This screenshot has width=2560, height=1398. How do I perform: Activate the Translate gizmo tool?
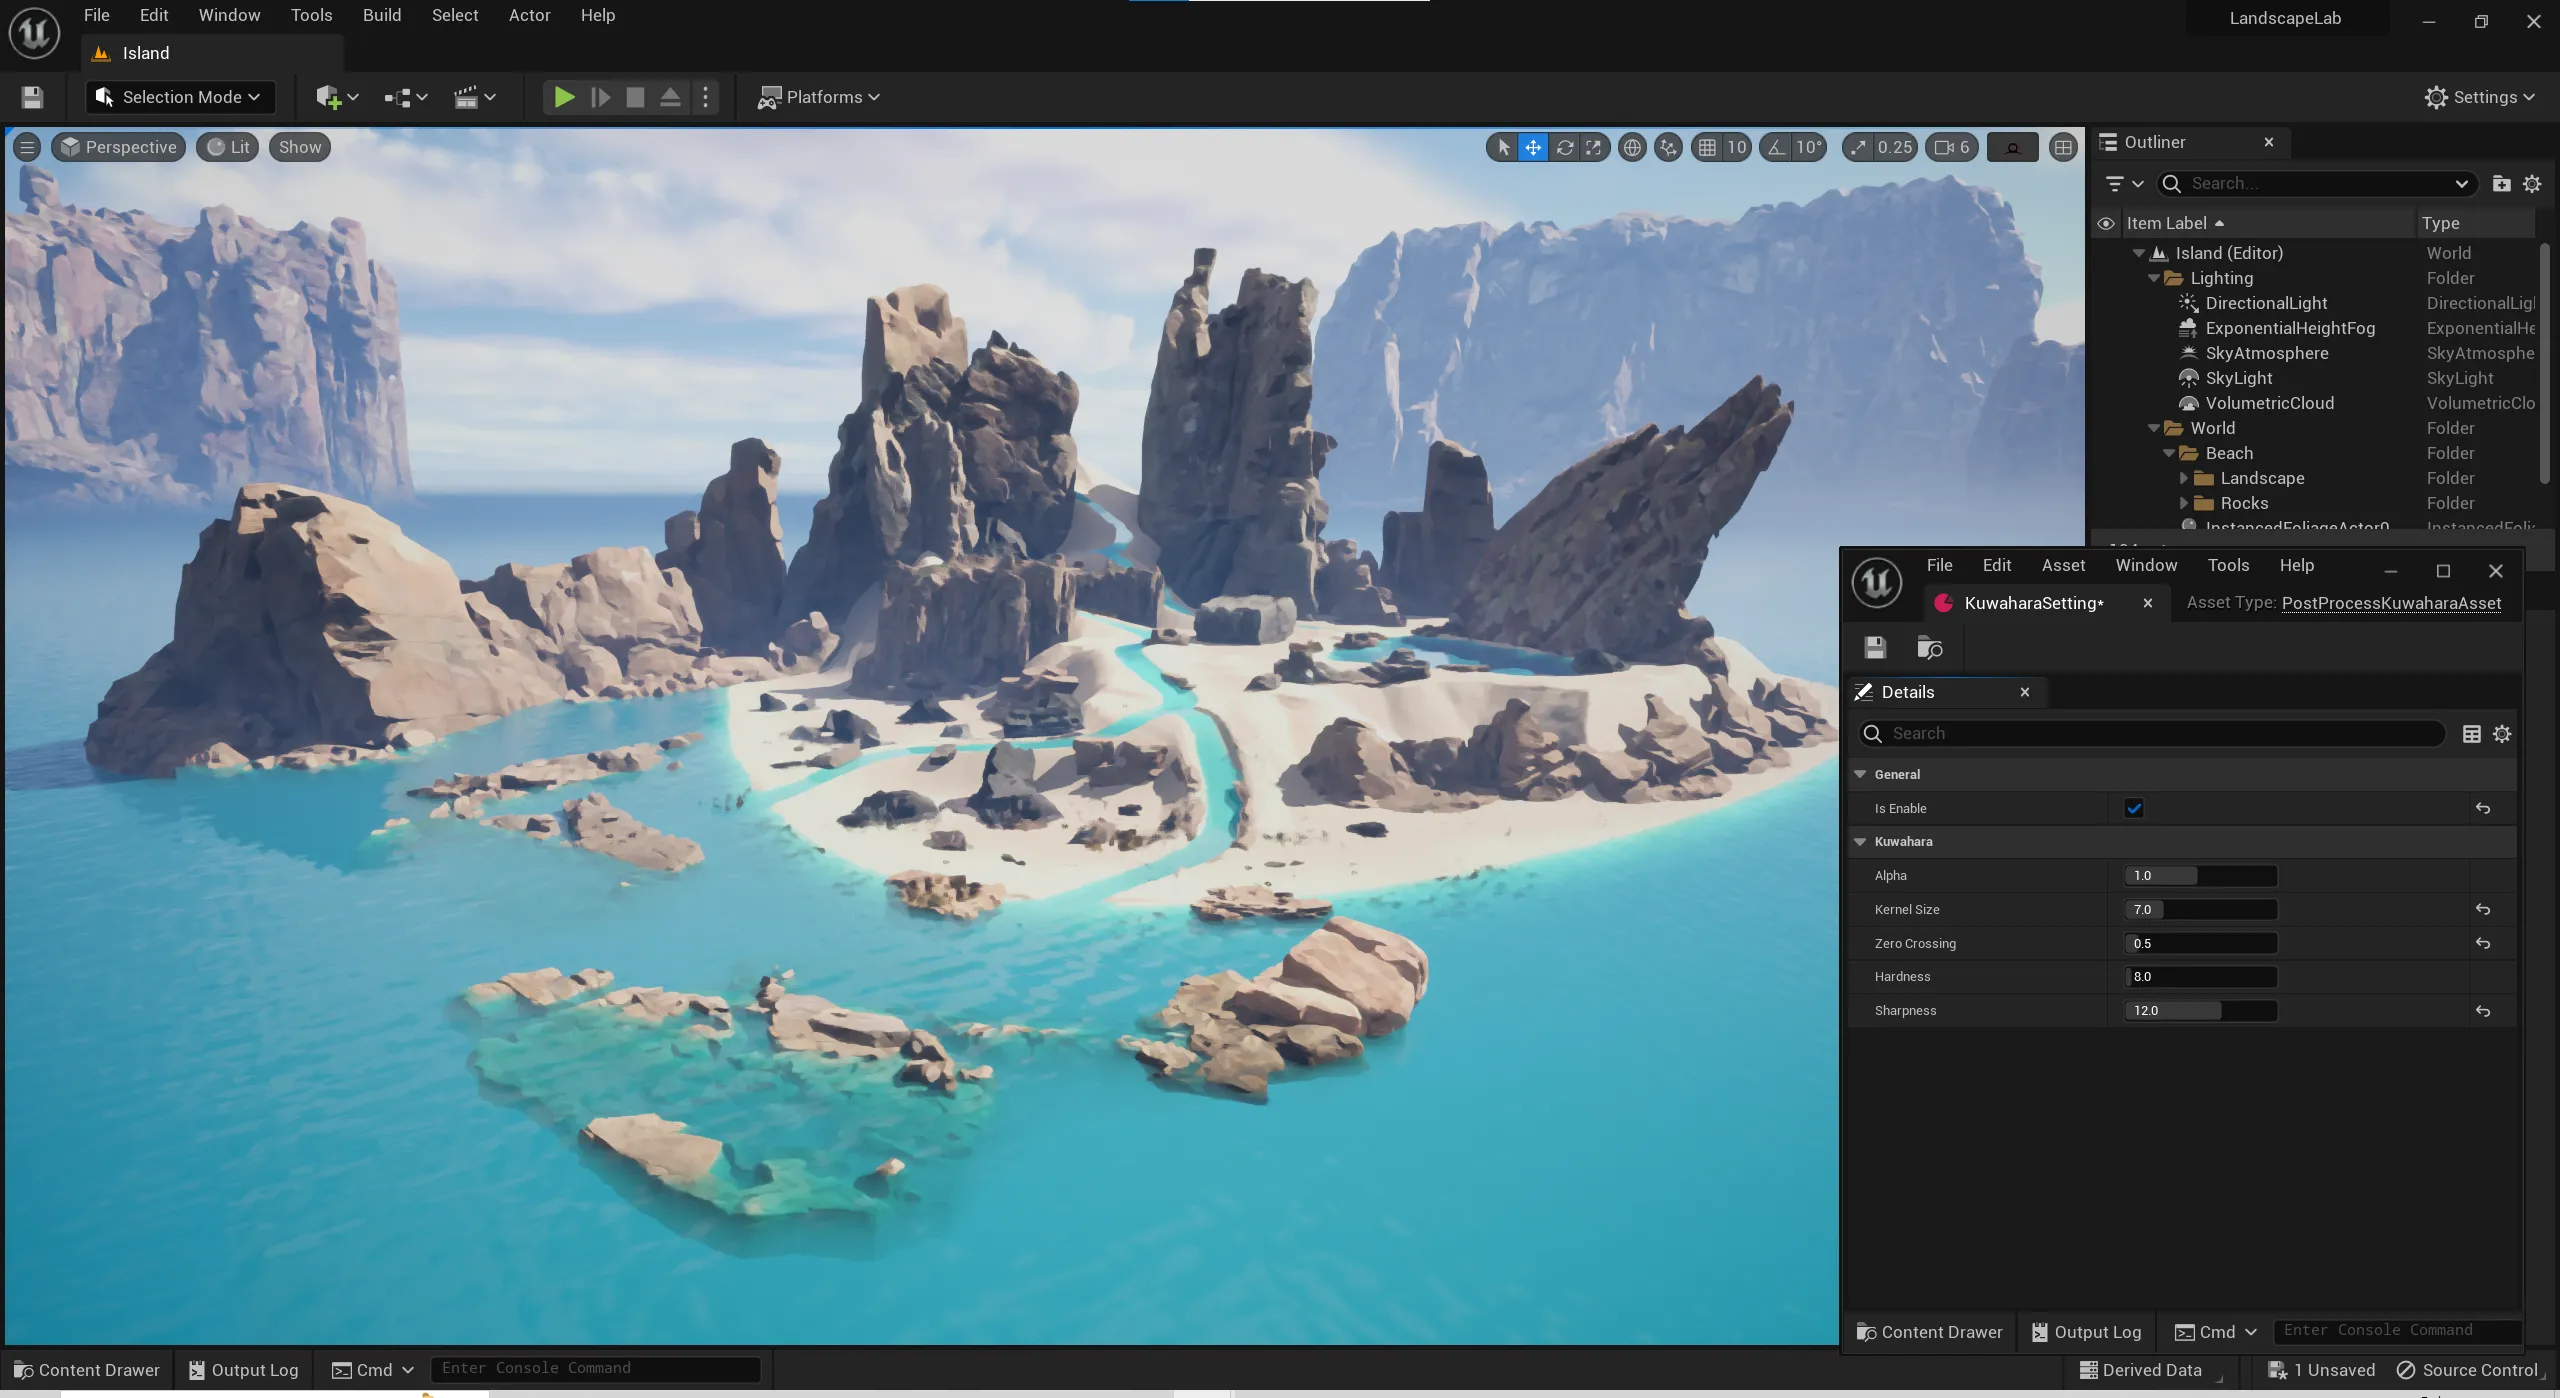1533,148
